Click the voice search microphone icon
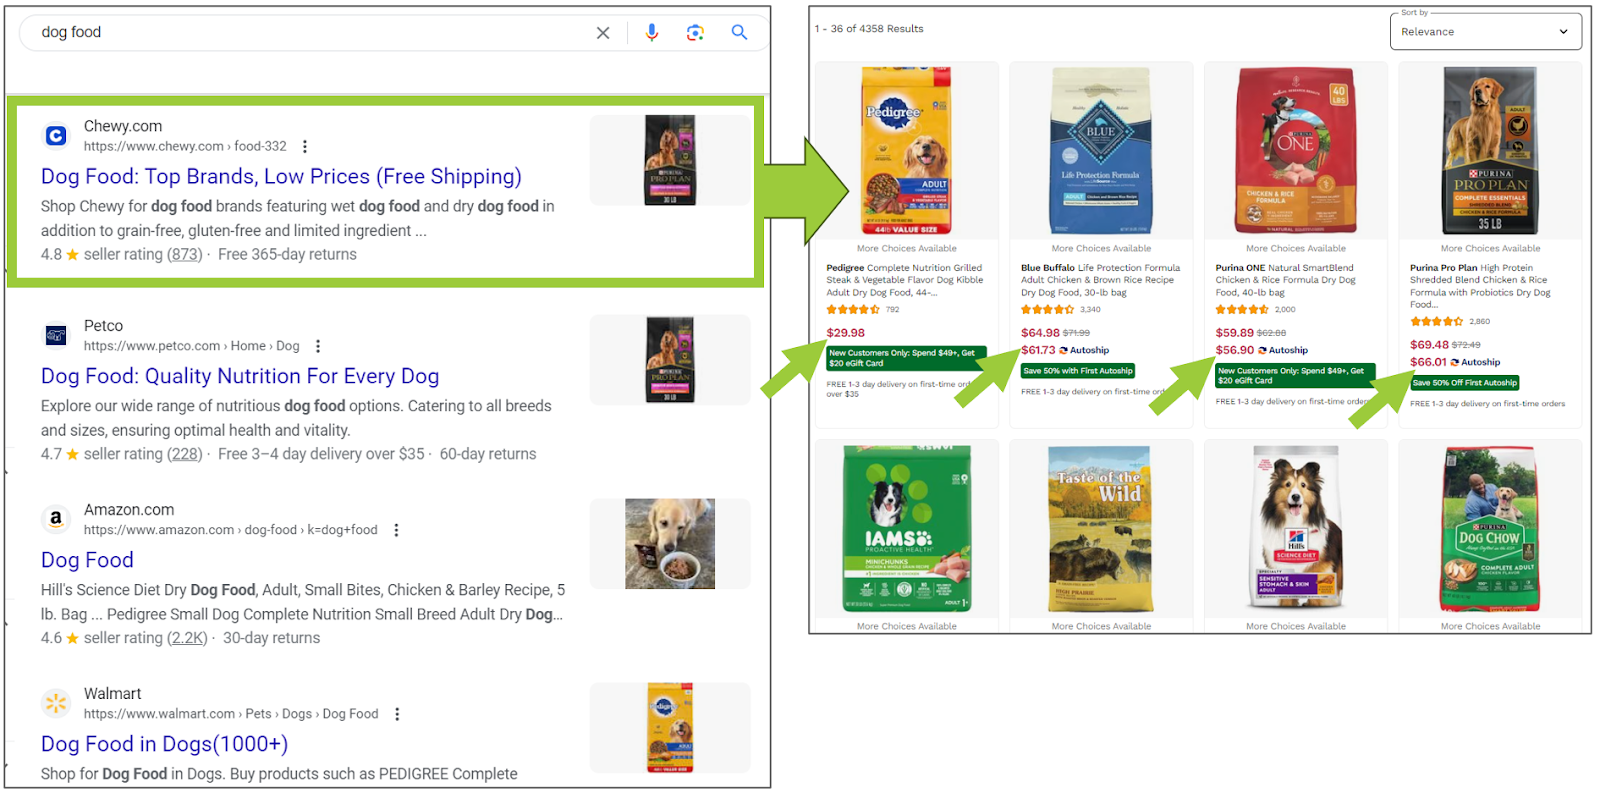This screenshot has height=793, width=1600. pos(652,33)
